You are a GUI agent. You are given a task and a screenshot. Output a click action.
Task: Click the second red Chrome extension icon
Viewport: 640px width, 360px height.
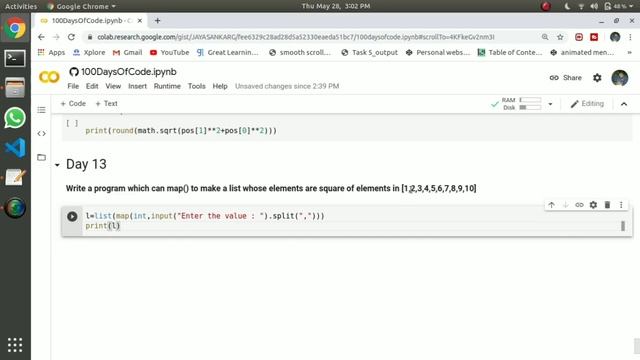pyautogui.click(x=594, y=37)
